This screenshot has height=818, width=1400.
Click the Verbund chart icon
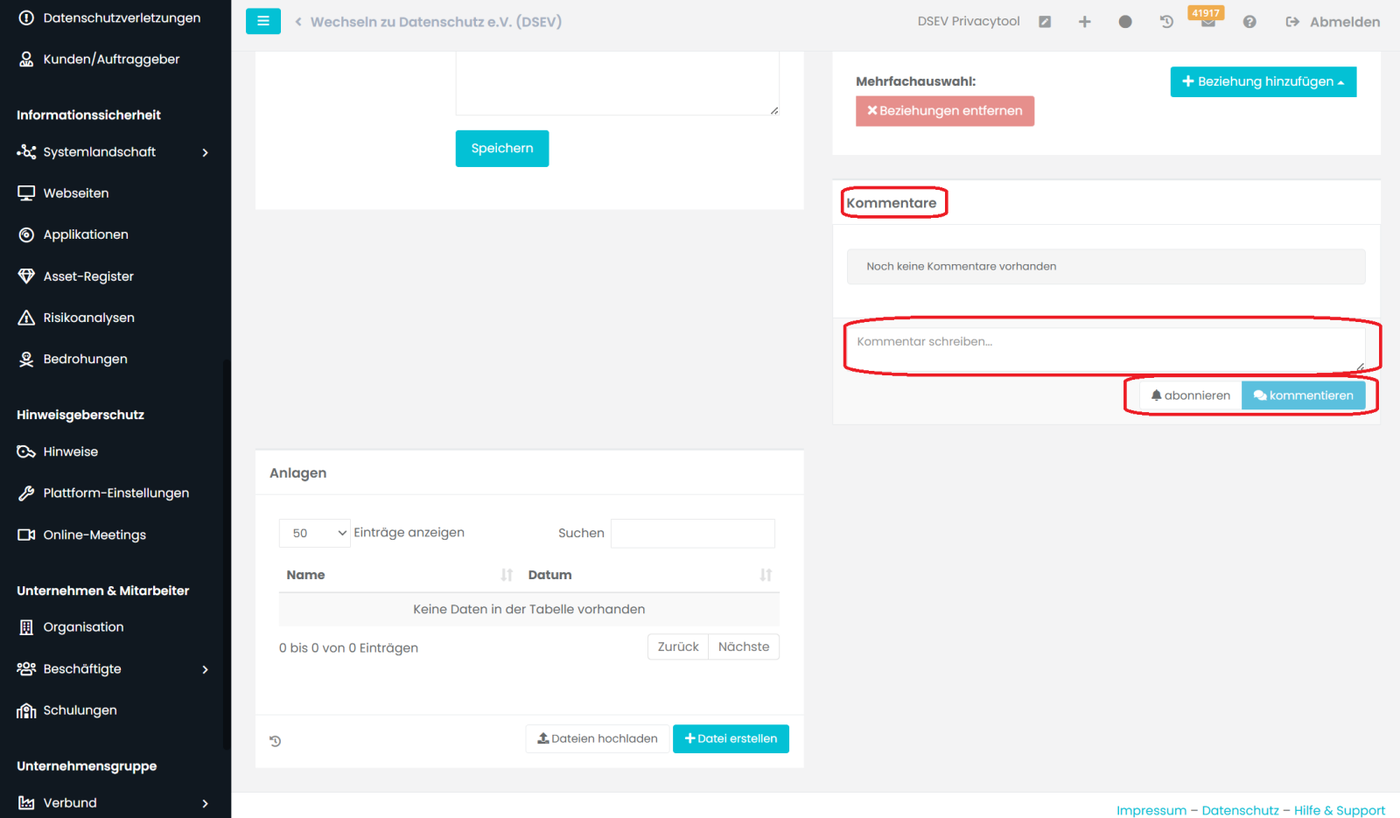[26, 803]
